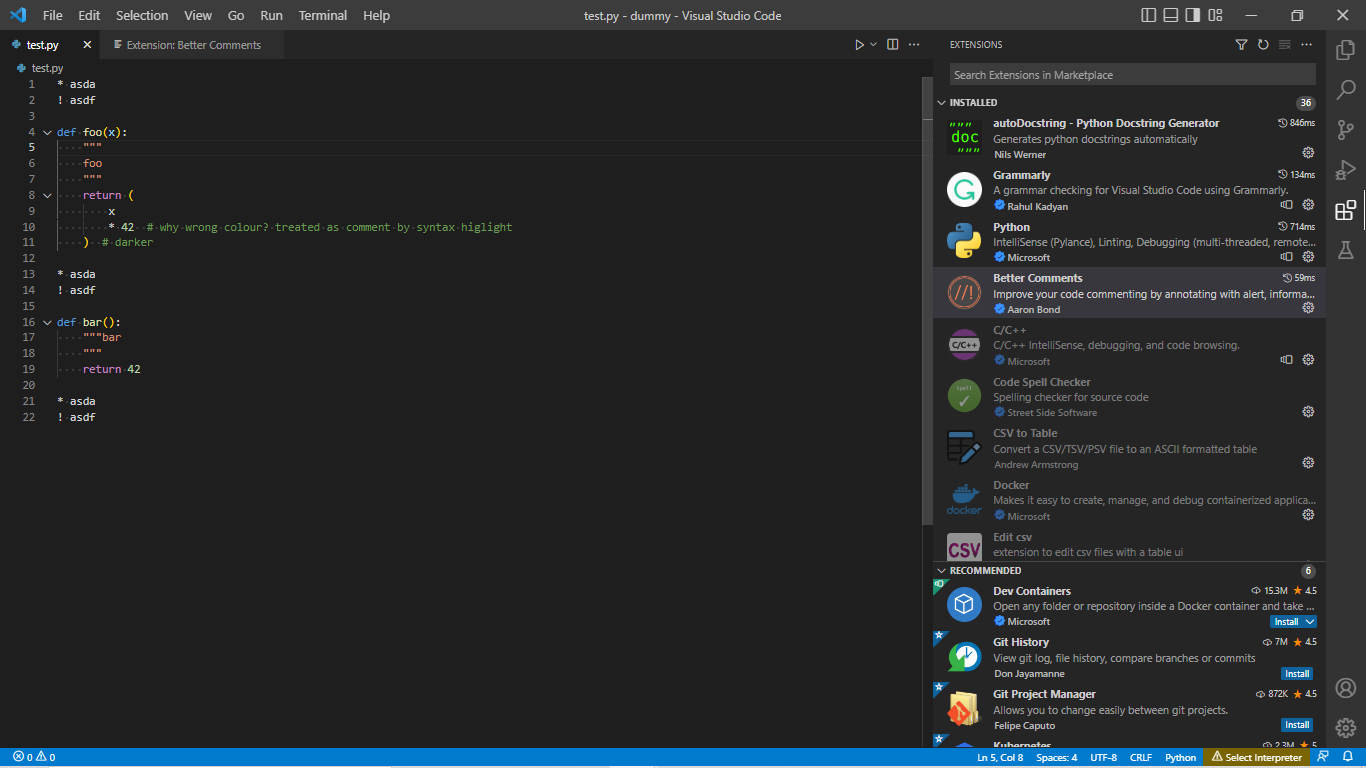Refresh the extensions list

point(1262,44)
